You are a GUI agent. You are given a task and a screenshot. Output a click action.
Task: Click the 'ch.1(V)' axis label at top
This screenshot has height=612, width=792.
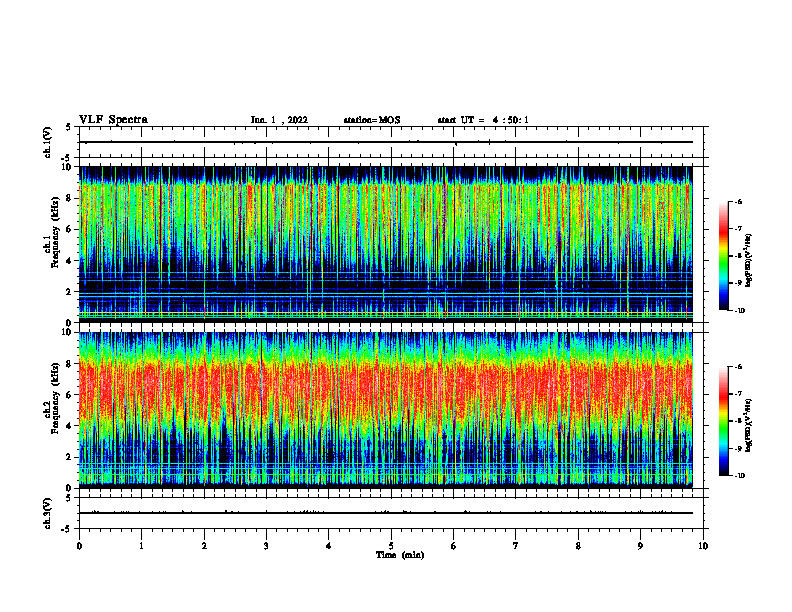click(x=48, y=142)
